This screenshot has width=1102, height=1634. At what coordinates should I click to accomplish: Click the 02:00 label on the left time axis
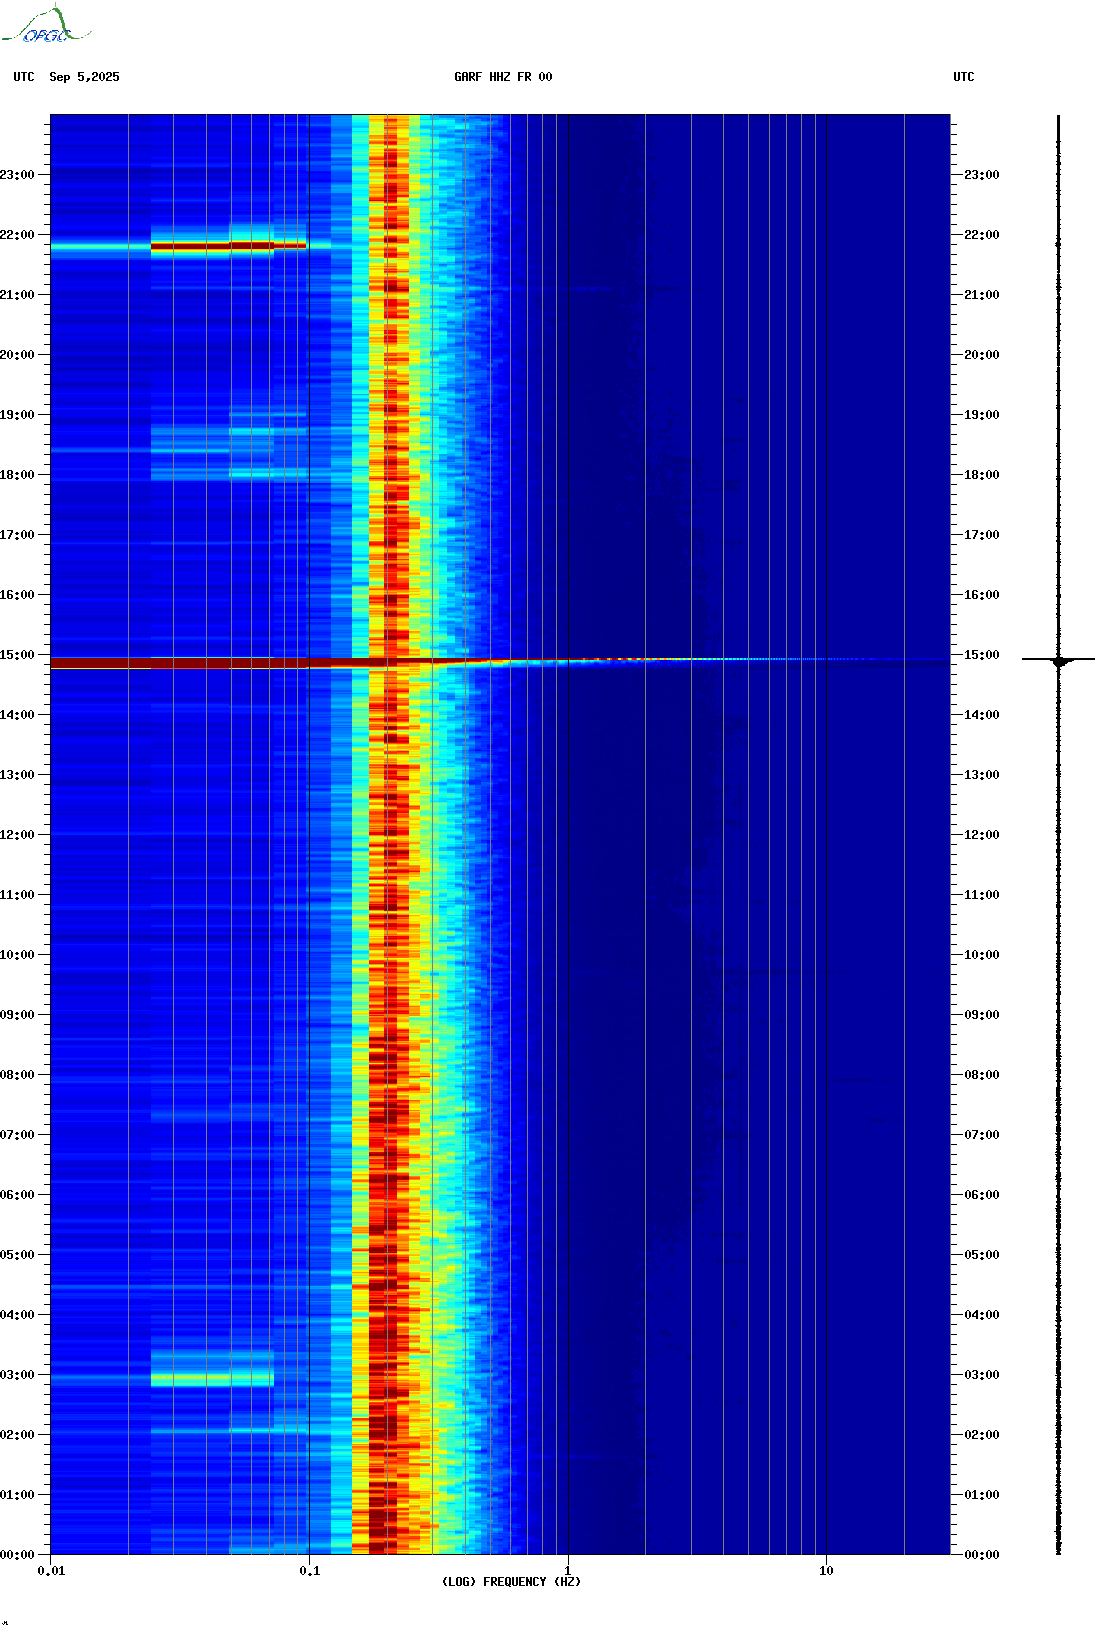point(17,1435)
